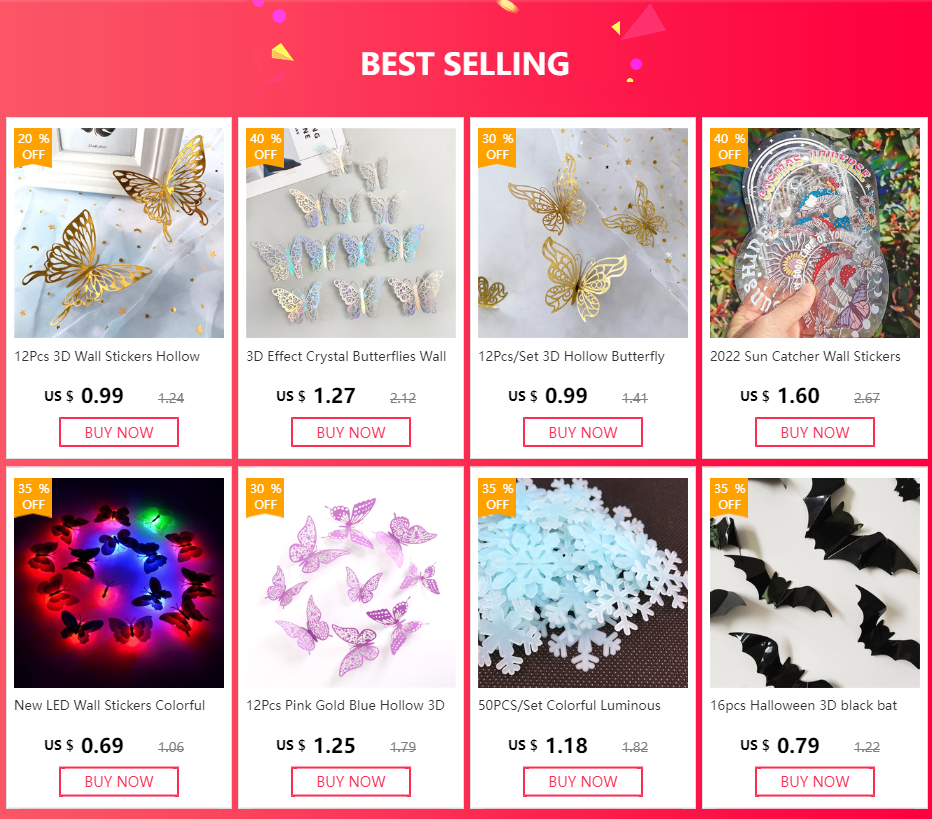The height and width of the screenshot is (819, 932).
Task: Open the 3D Effect Crystal Butterflies image
Action: coord(351,233)
